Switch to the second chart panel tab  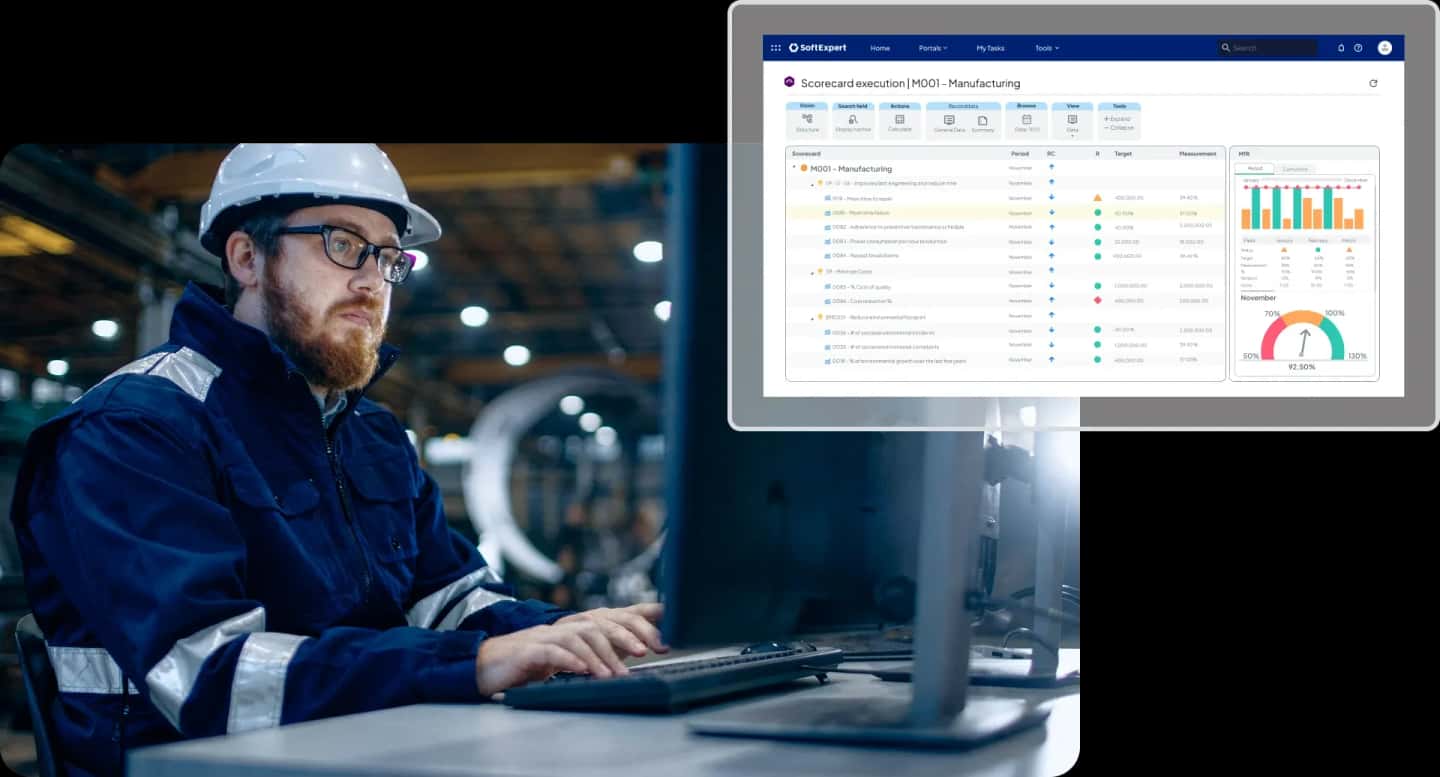[x=1295, y=169]
